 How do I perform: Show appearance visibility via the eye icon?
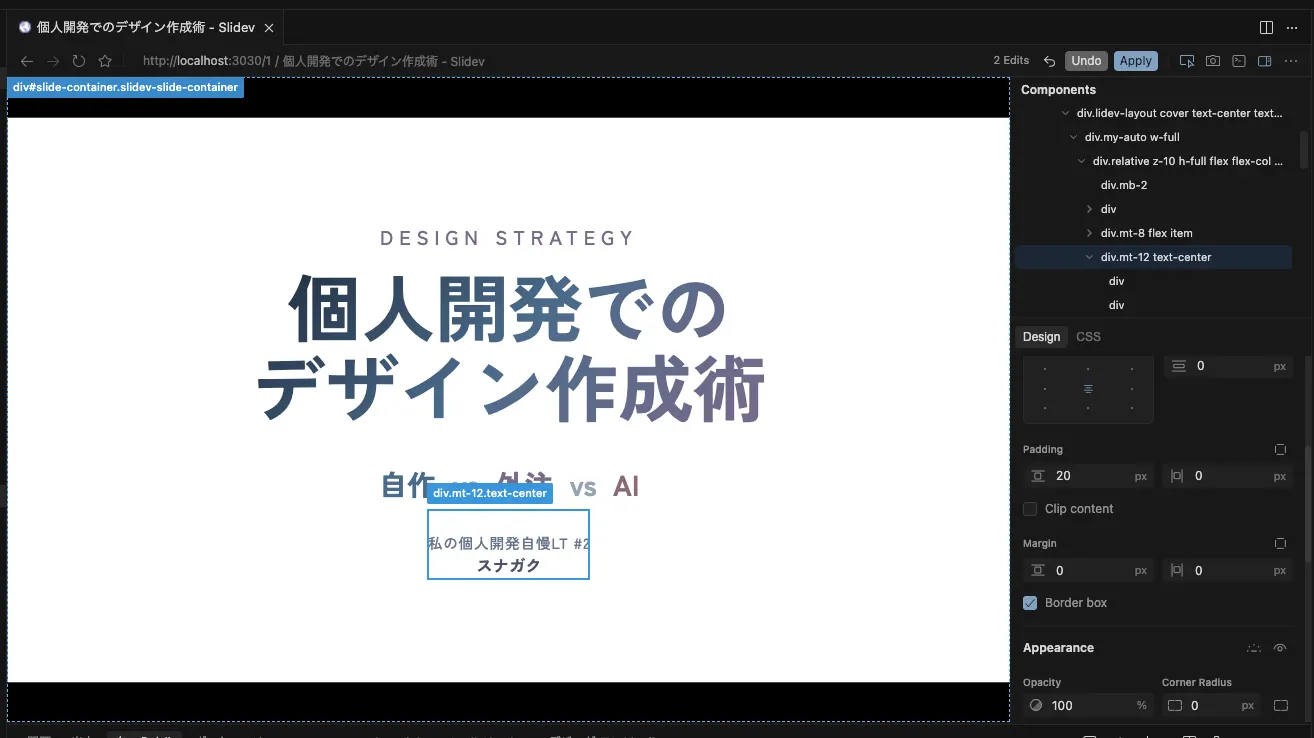pyautogui.click(x=1281, y=648)
